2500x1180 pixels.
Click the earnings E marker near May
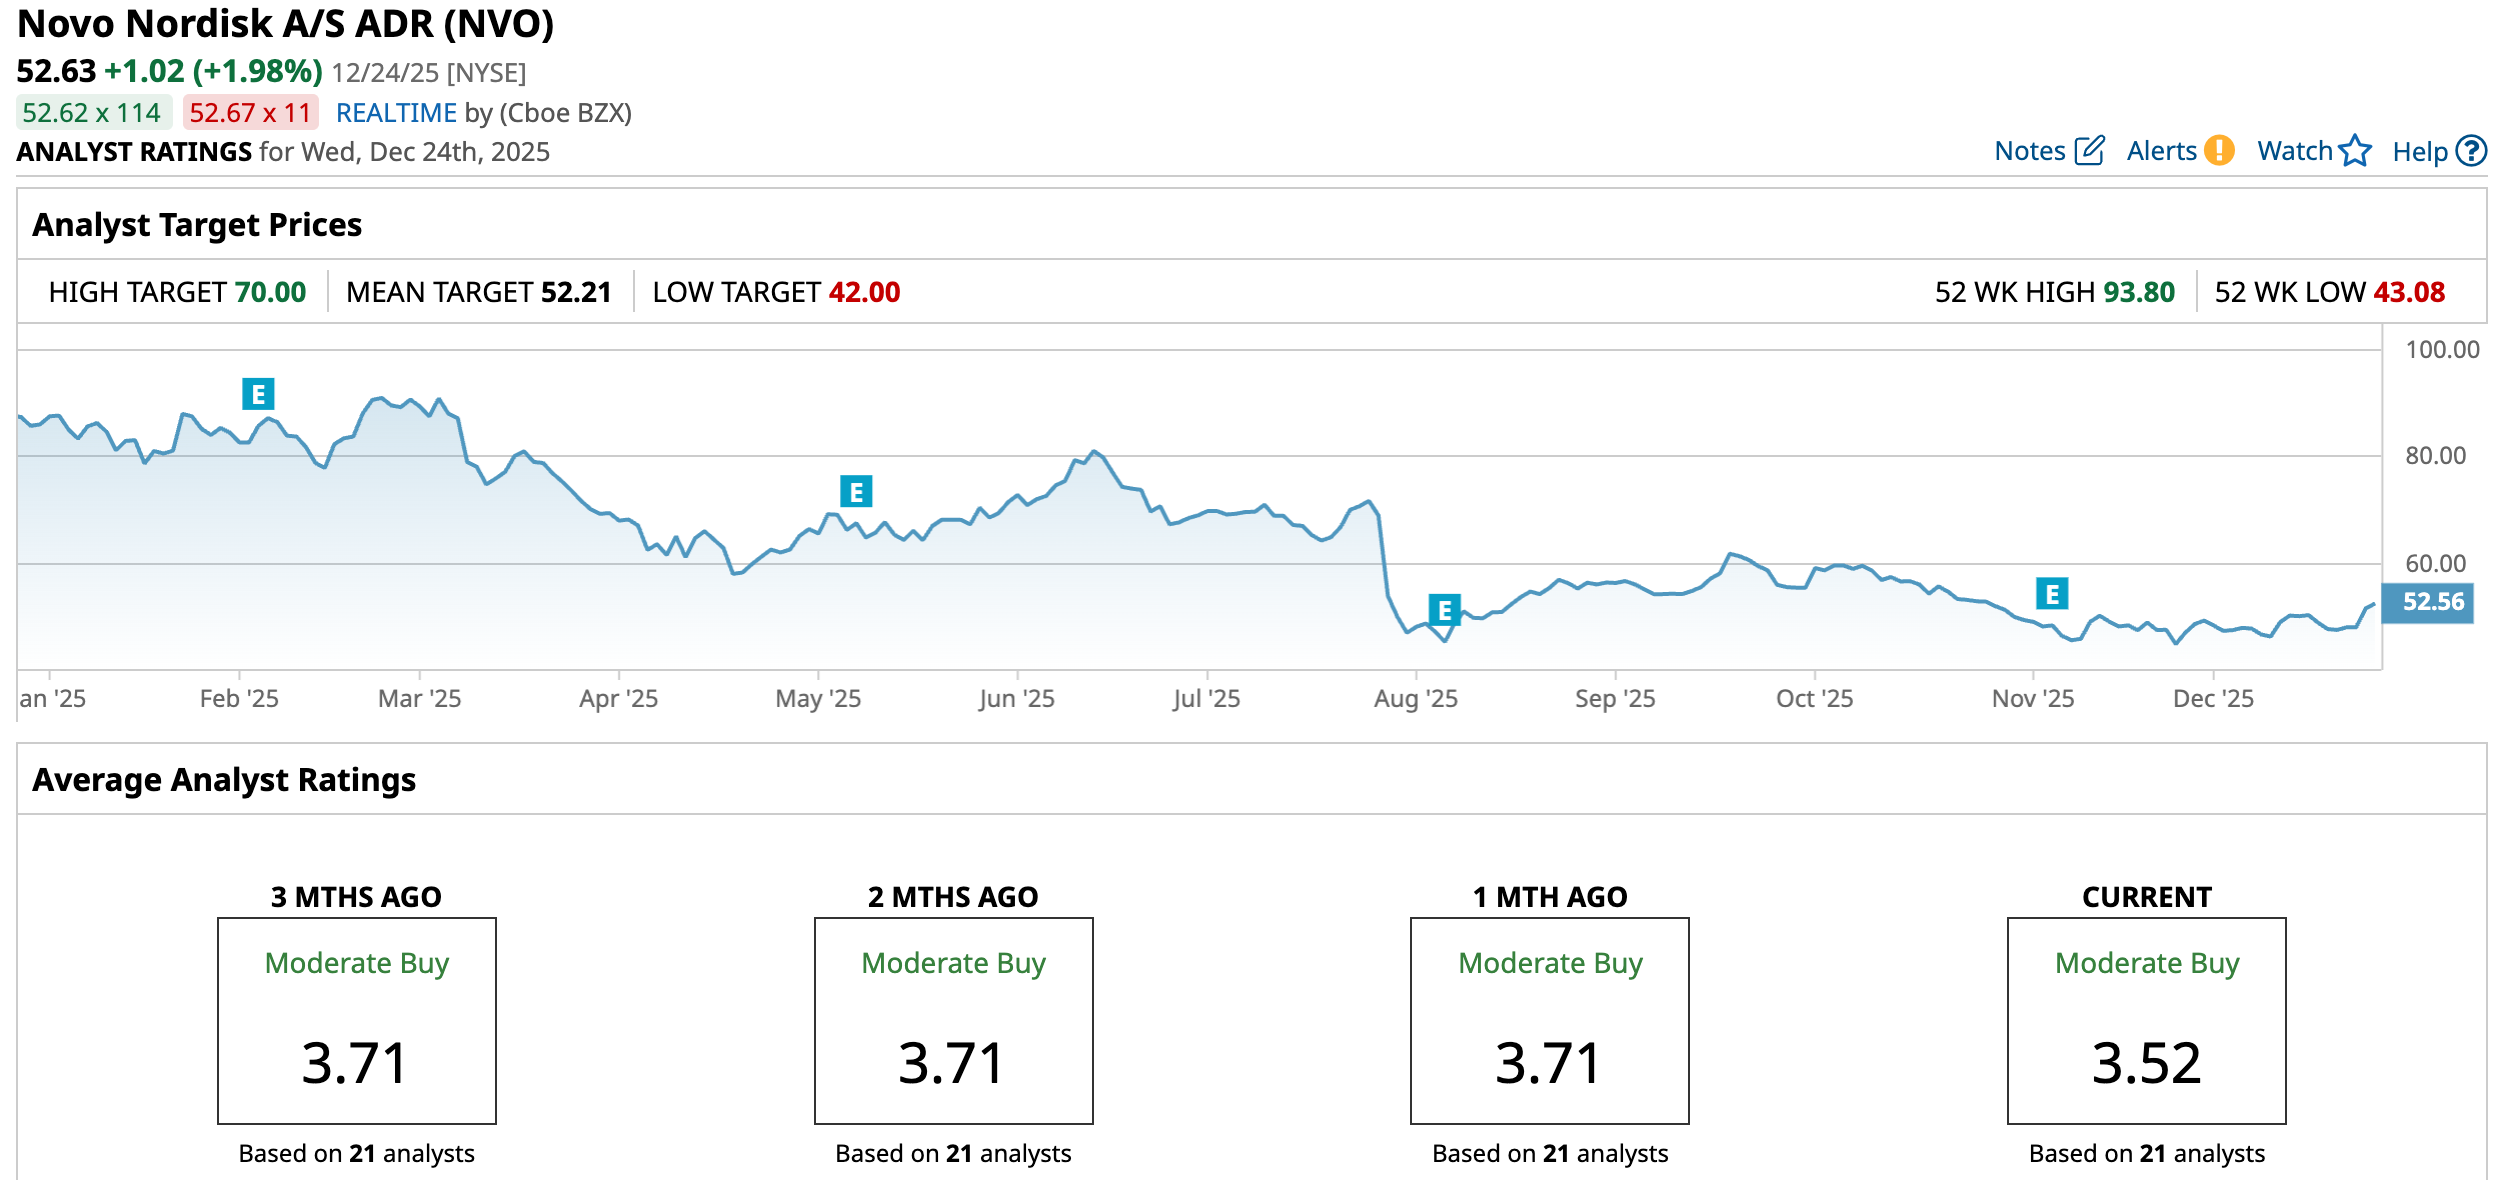[856, 491]
